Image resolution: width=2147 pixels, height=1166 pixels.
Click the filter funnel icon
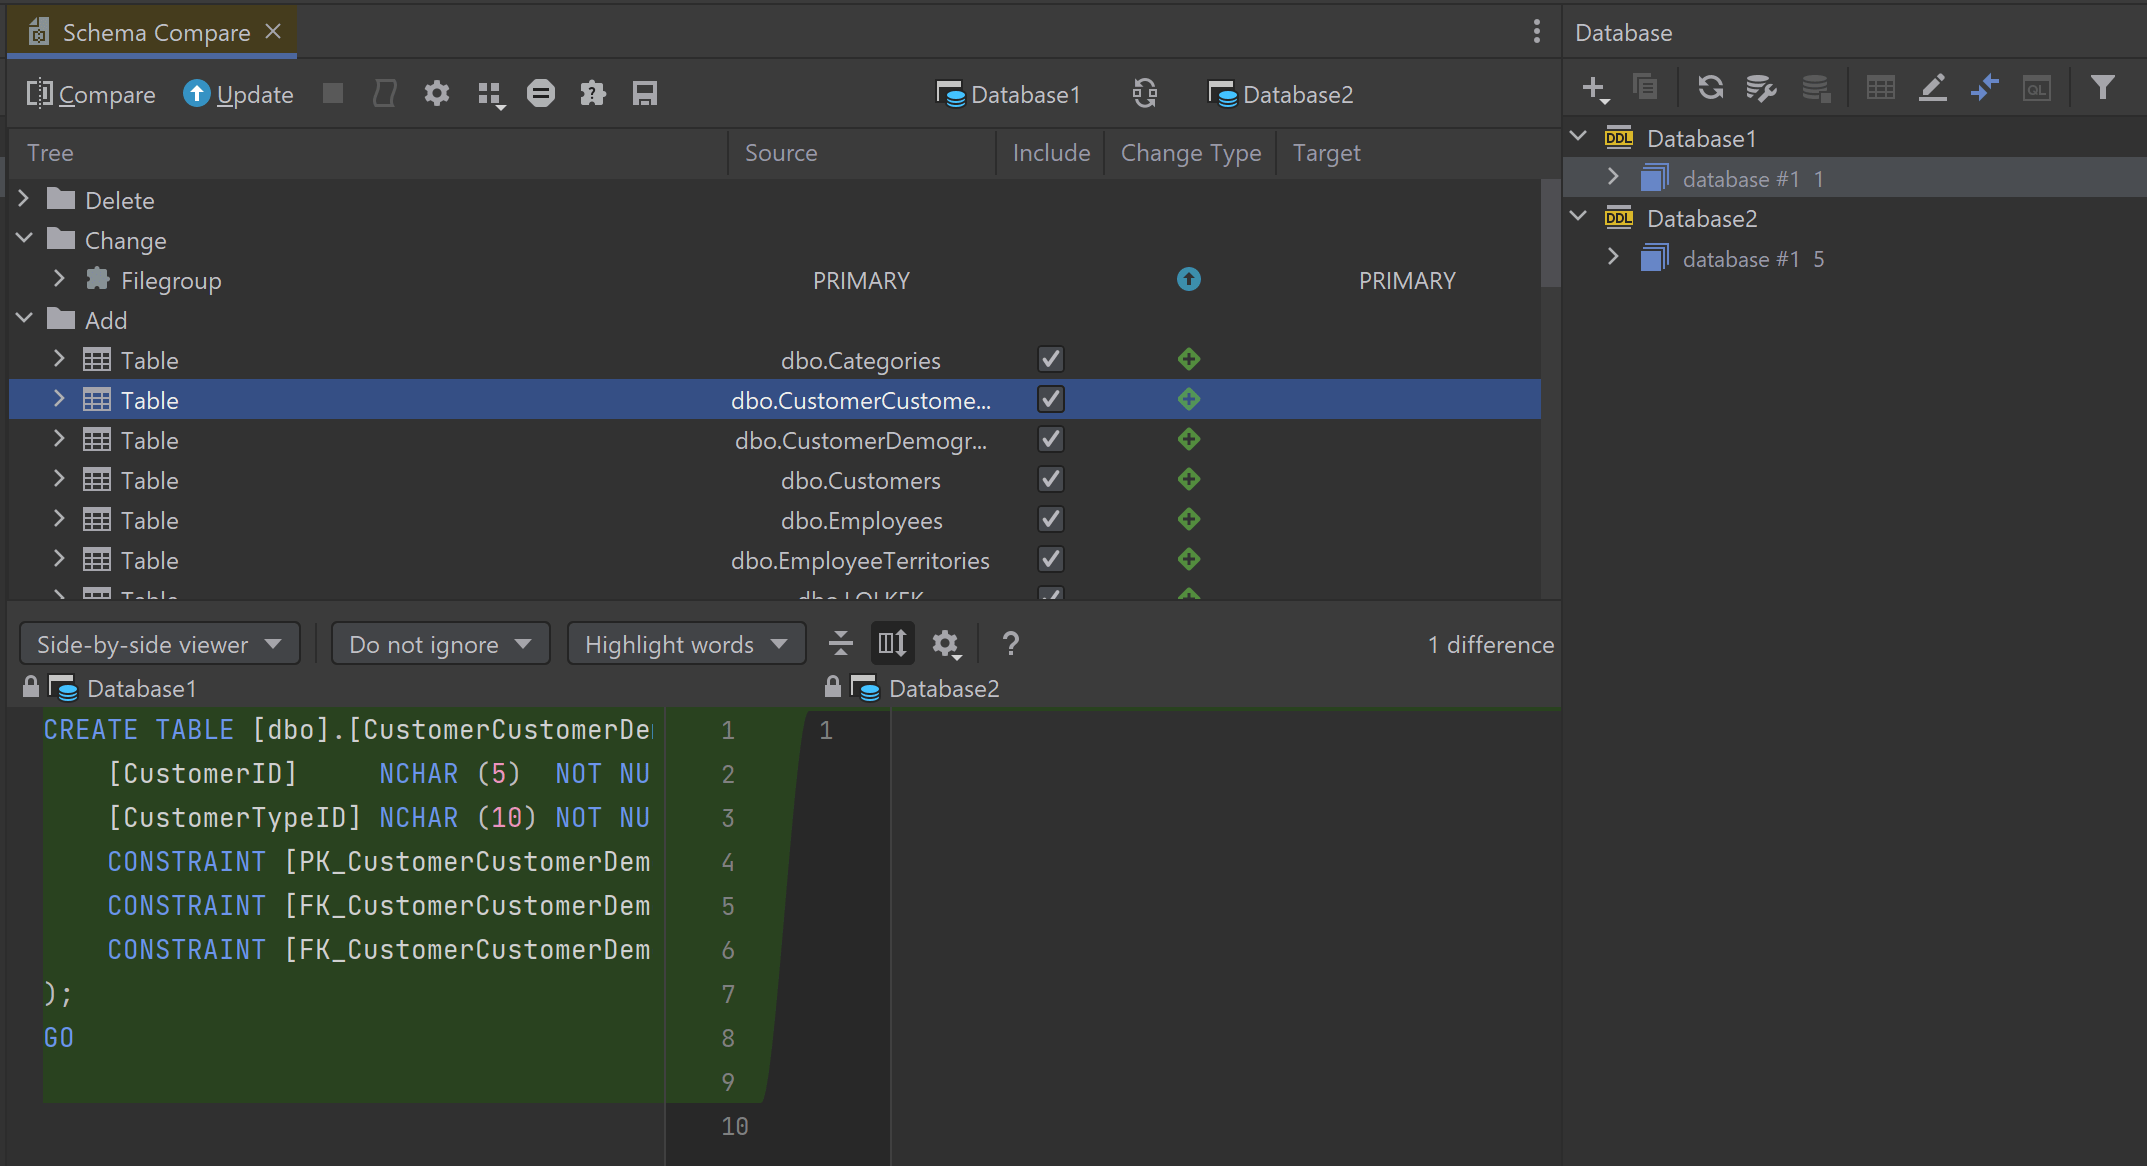2102,88
